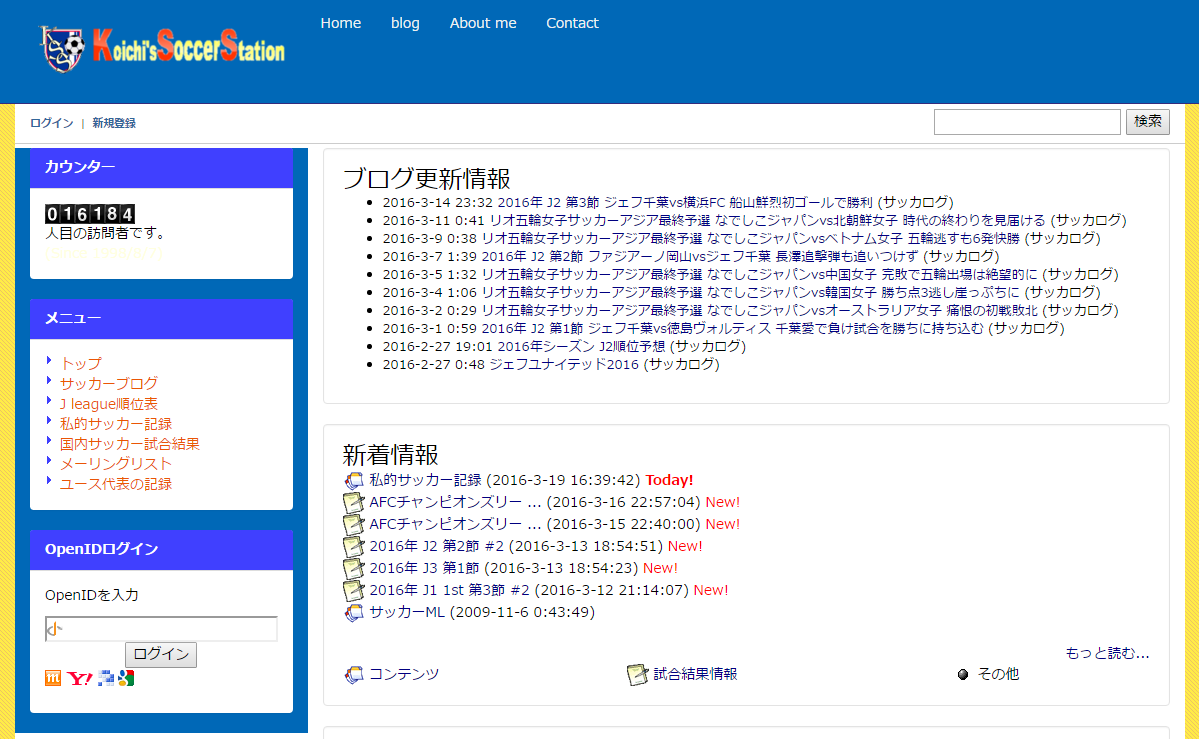This screenshot has height=739, width=1199.
Task: Click the bullet icon beside その他
Action: coord(963,675)
